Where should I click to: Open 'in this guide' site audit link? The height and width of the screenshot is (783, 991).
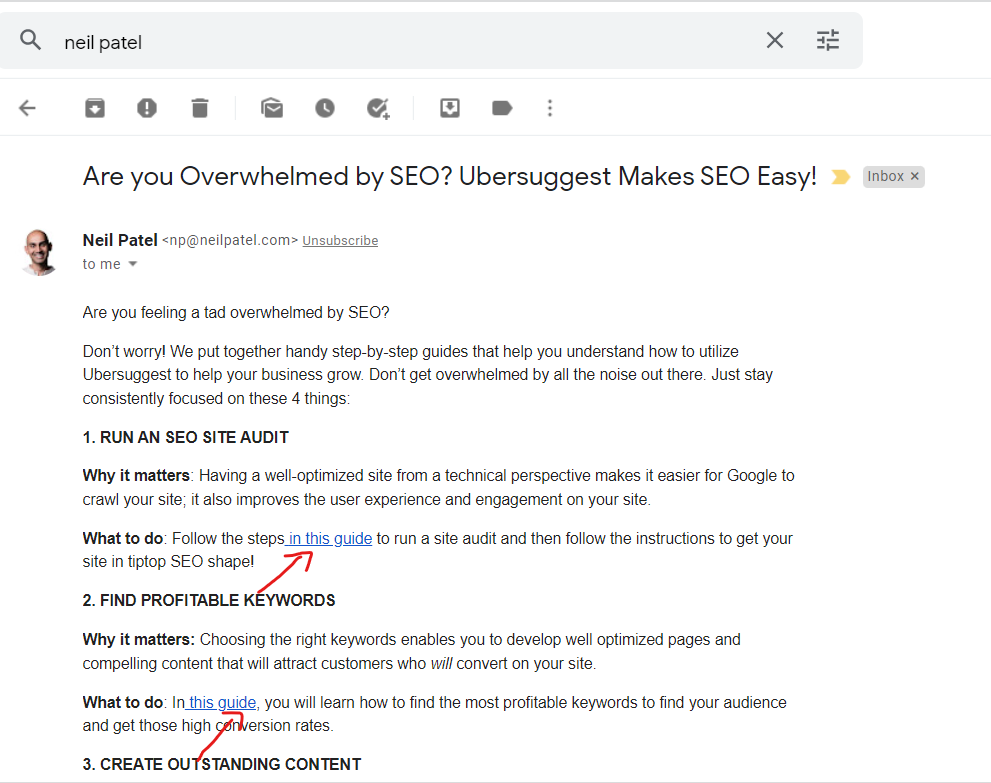[329, 538]
